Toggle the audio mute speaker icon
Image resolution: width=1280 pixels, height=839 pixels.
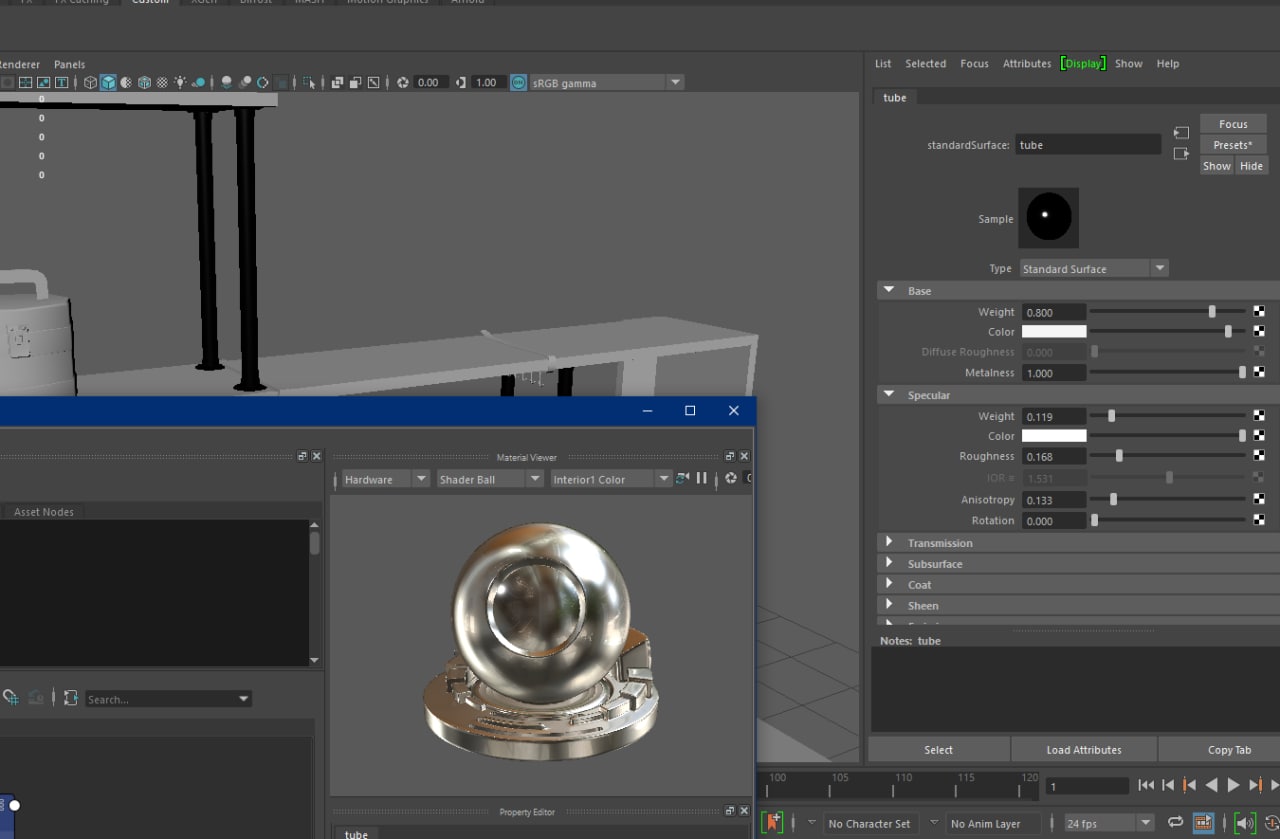pos(1244,823)
